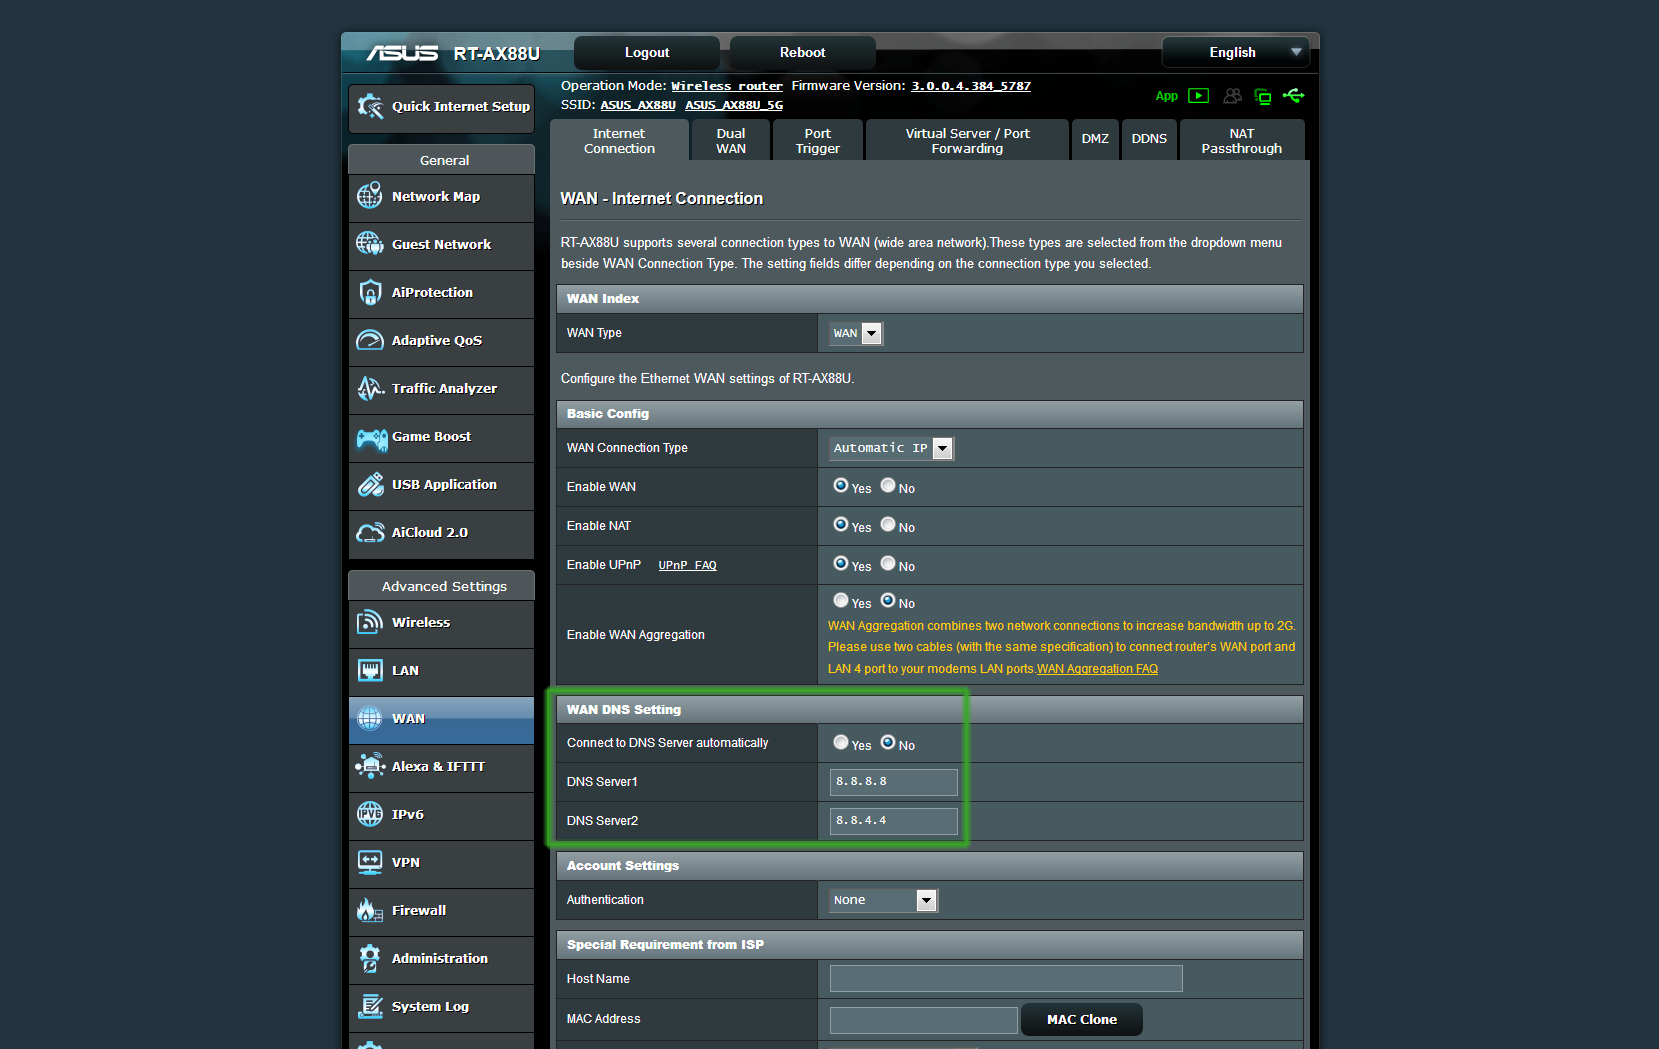Image resolution: width=1659 pixels, height=1049 pixels.
Task: Set Enable UPnP to Yes
Action: coord(841,563)
